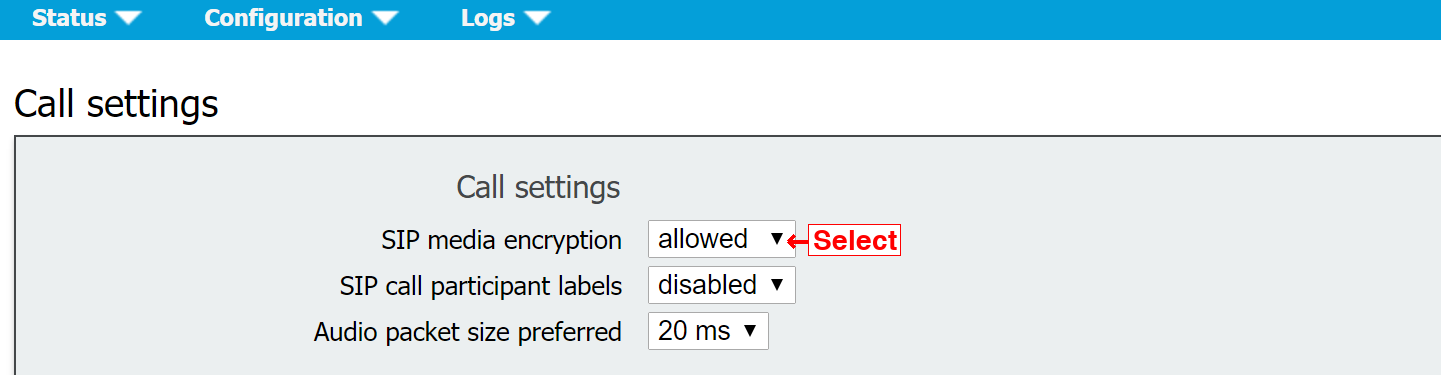Click the white triangle next to Logs
This screenshot has height=375, width=1441.
click(537, 19)
